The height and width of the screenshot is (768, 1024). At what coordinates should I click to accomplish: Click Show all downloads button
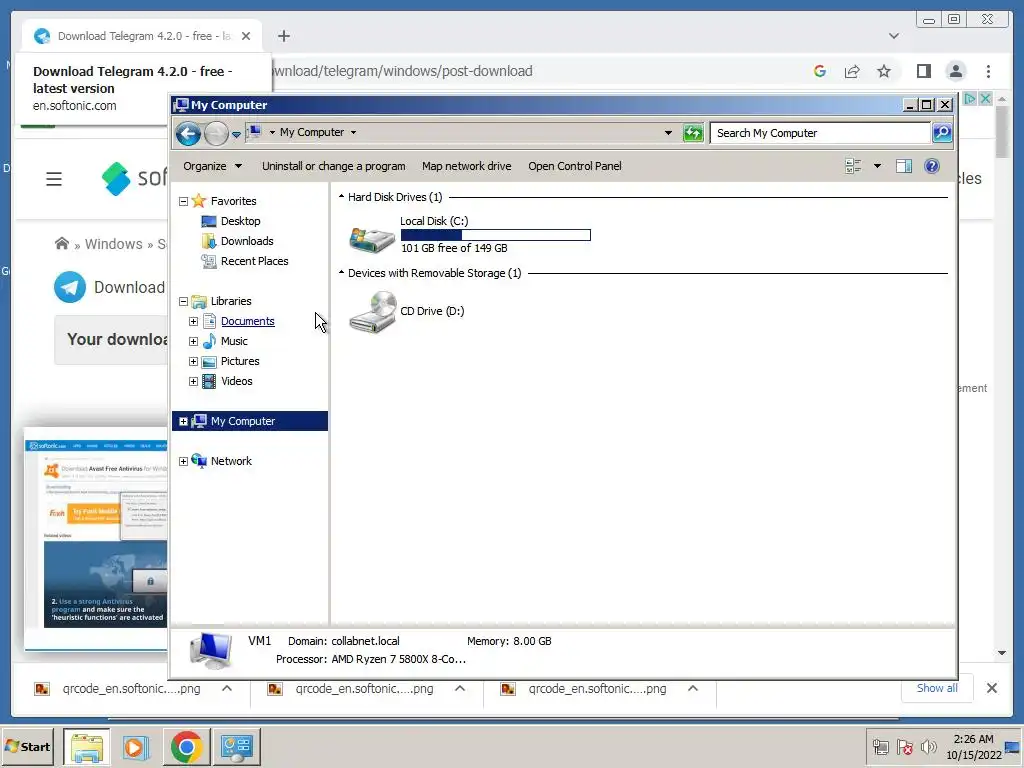(937, 688)
